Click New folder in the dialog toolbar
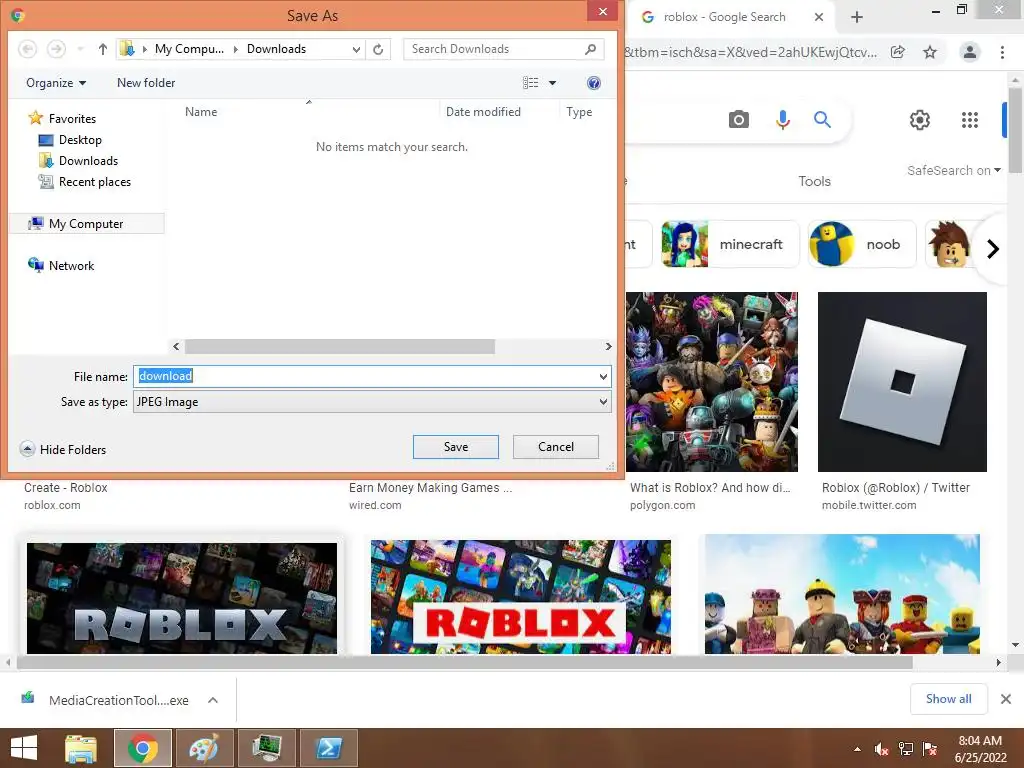1024x768 pixels. [x=146, y=83]
